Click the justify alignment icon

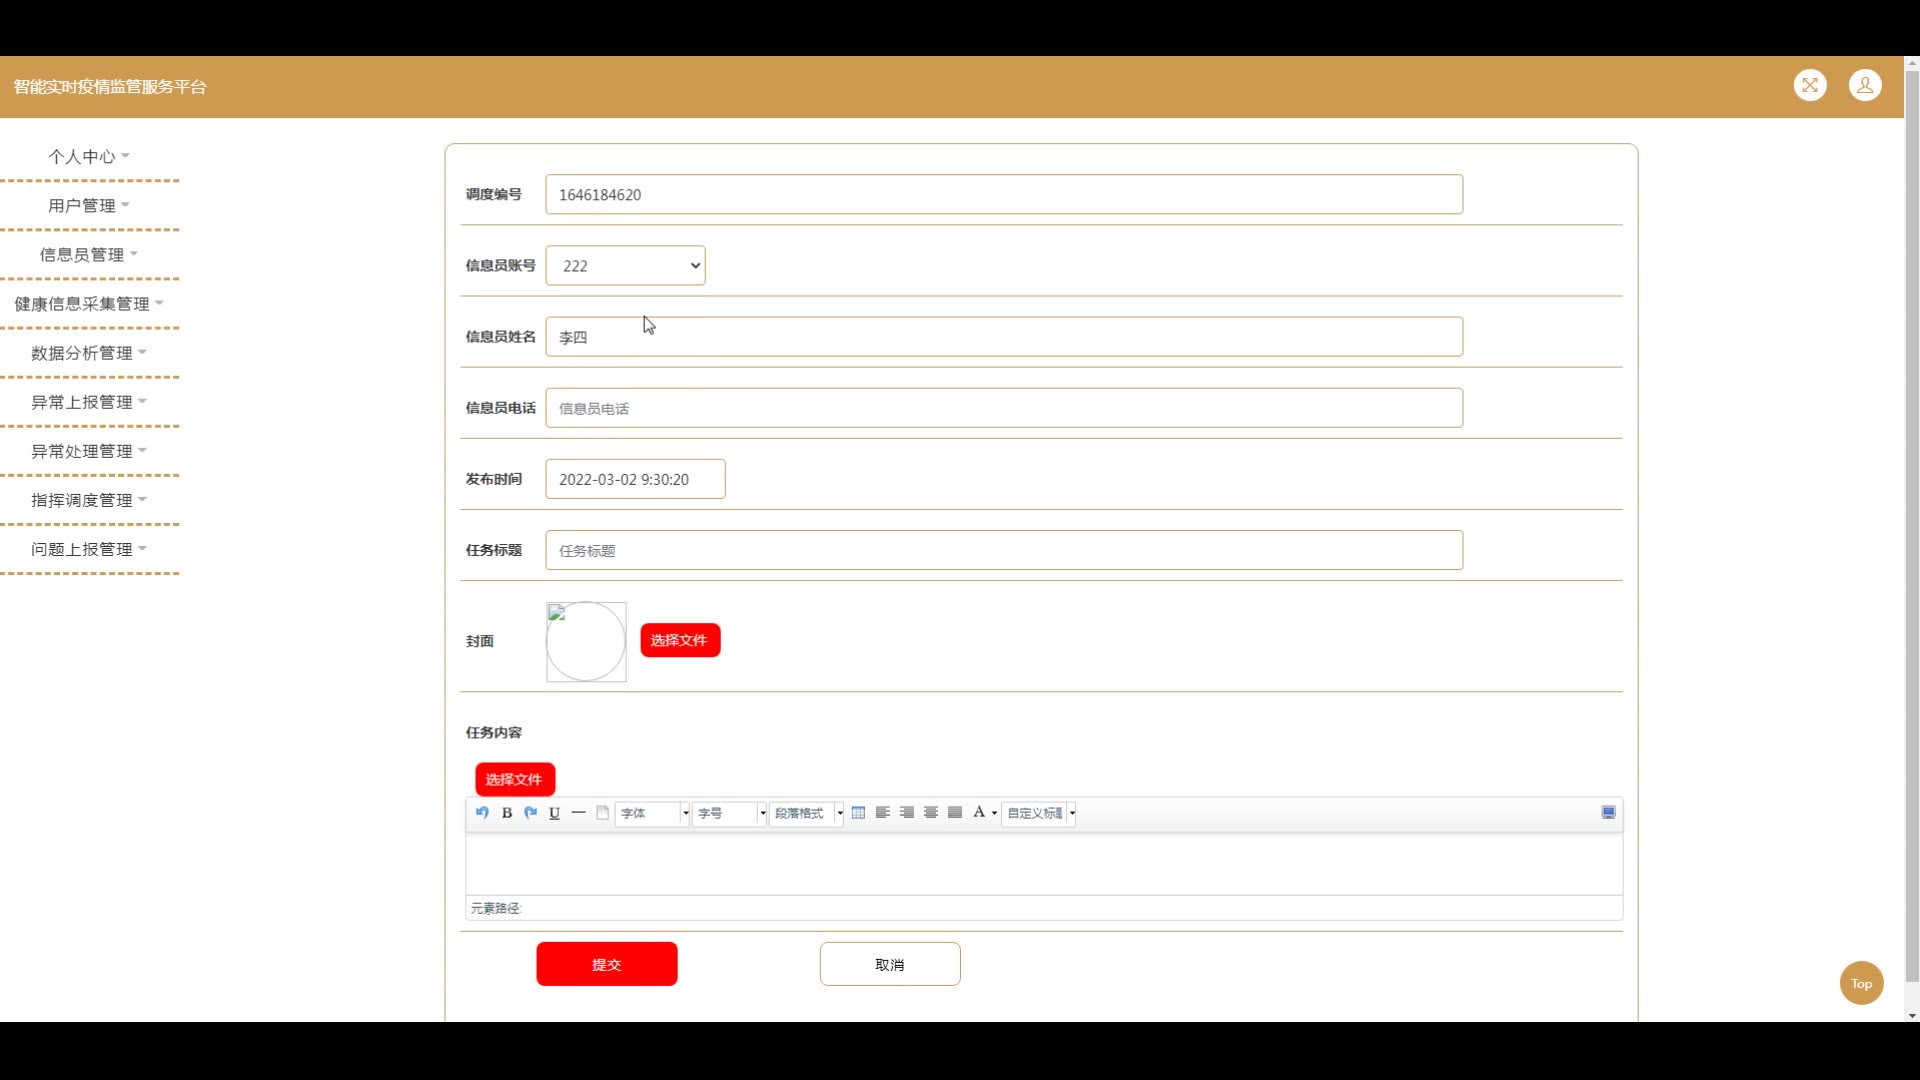pyautogui.click(x=955, y=813)
